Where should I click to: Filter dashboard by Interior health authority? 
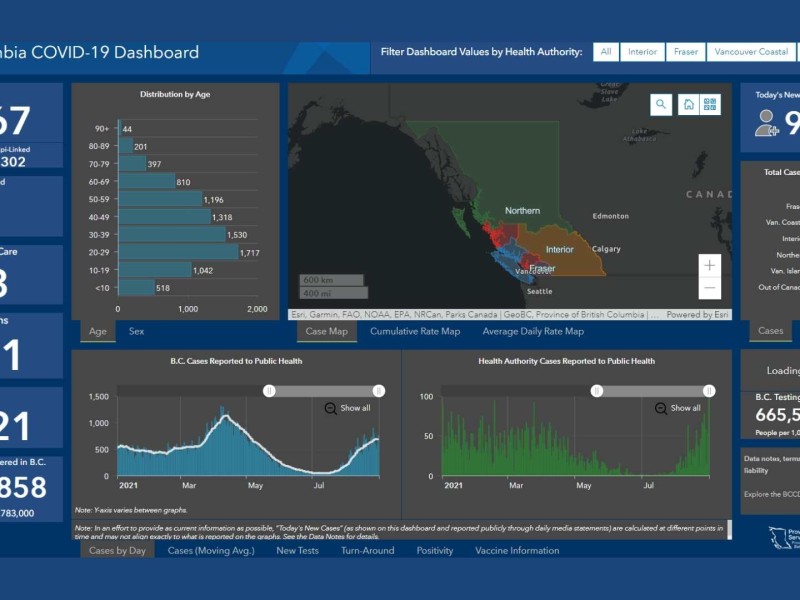(642, 52)
